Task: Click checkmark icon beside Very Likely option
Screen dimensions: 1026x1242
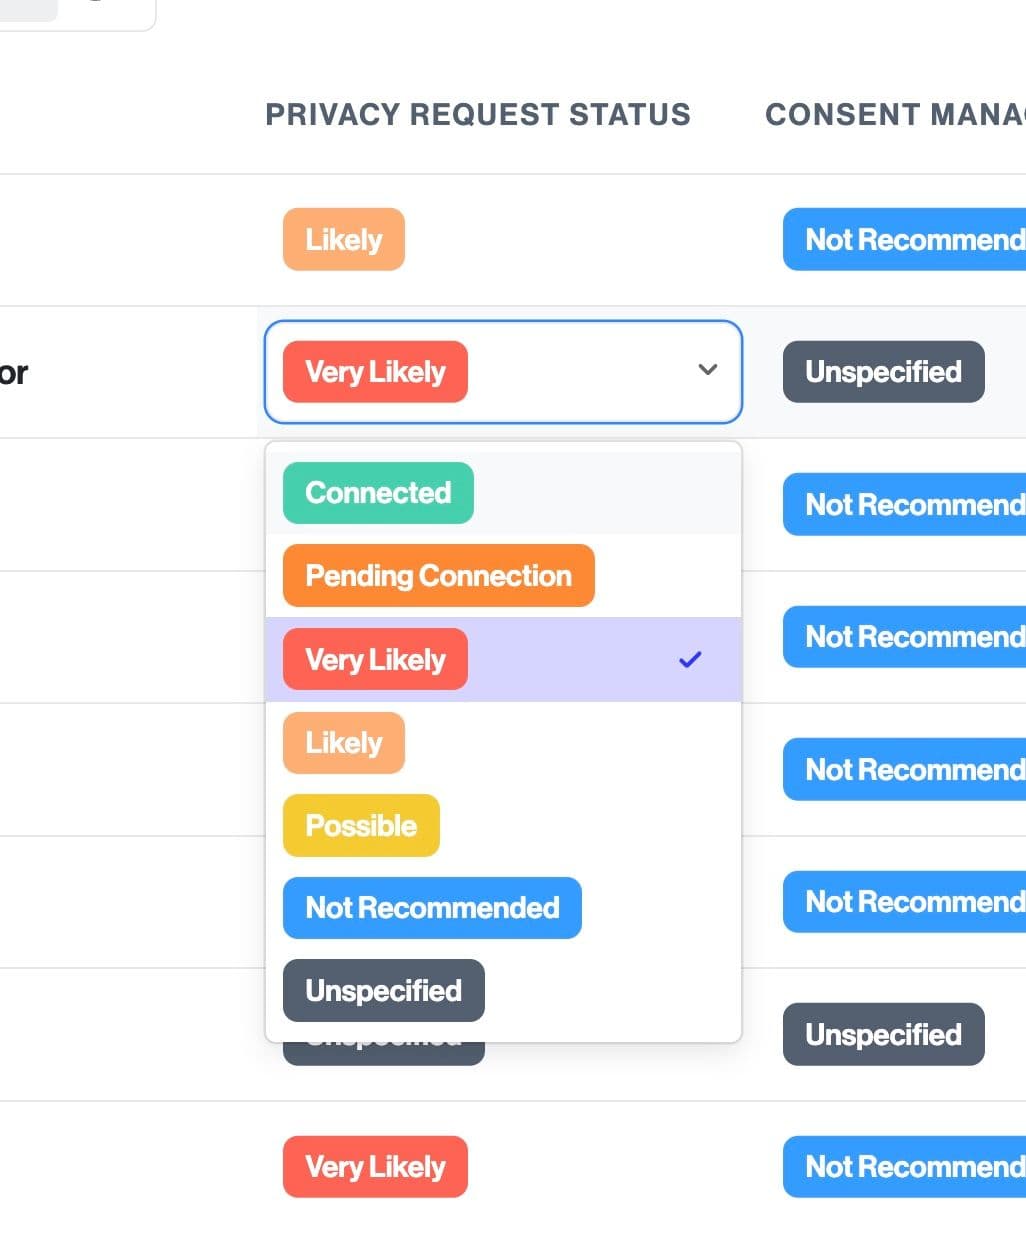Action: coord(690,660)
